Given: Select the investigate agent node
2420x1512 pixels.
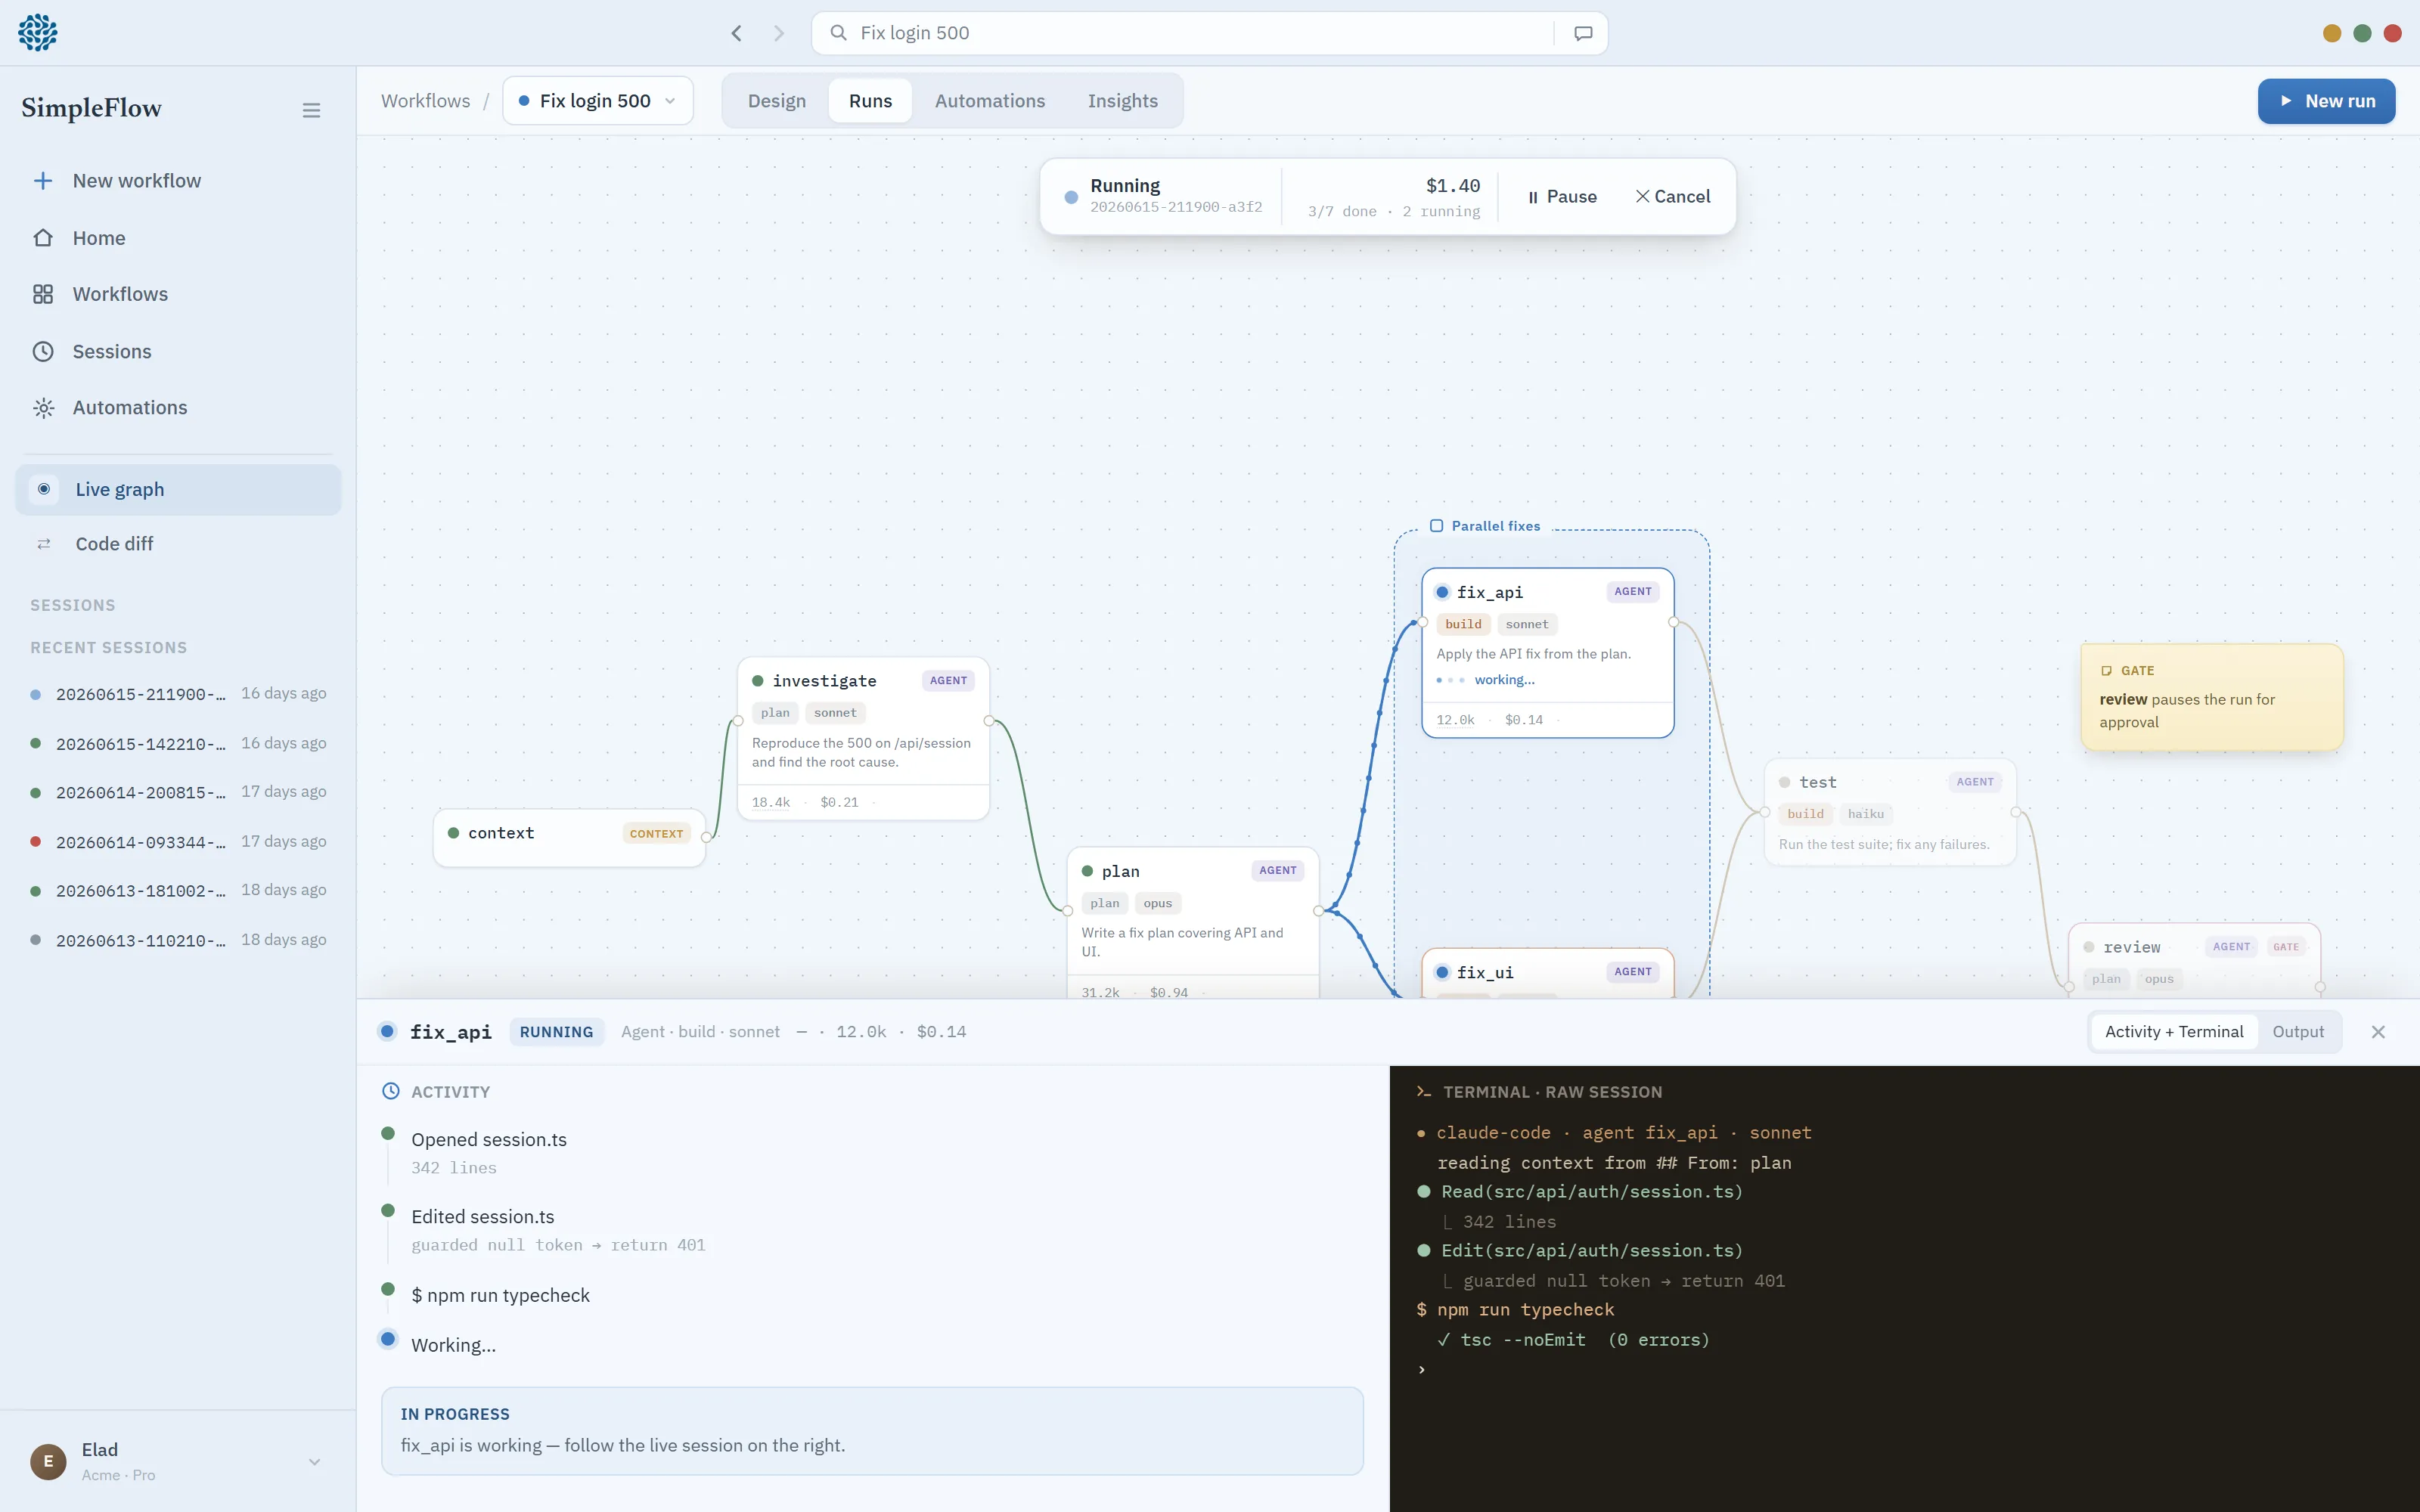Looking at the screenshot, I should 863,738.
